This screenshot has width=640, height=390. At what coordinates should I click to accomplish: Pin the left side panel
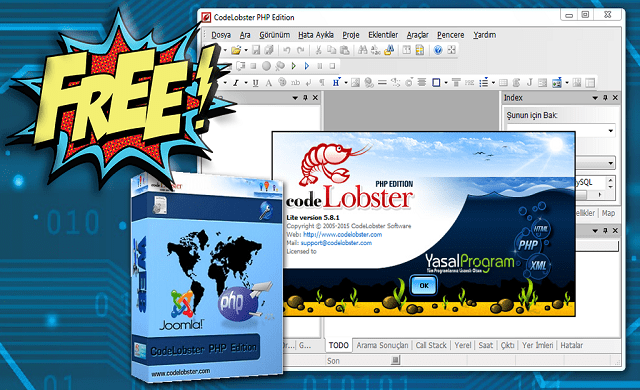(305, 98)
